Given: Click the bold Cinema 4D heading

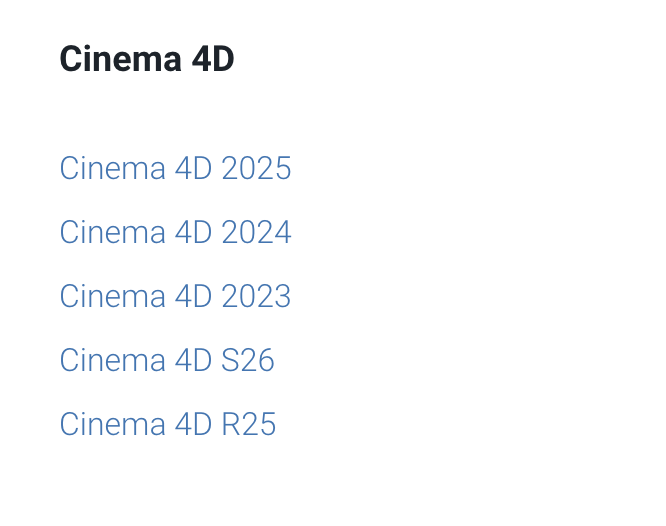Looking at the screenshot, I should 147,59.
